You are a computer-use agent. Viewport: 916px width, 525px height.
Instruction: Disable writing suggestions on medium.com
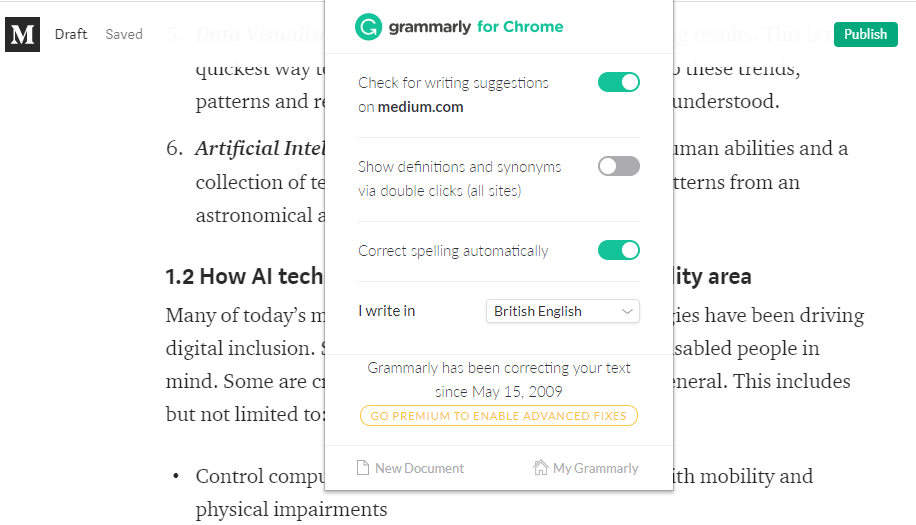point(618,82)
